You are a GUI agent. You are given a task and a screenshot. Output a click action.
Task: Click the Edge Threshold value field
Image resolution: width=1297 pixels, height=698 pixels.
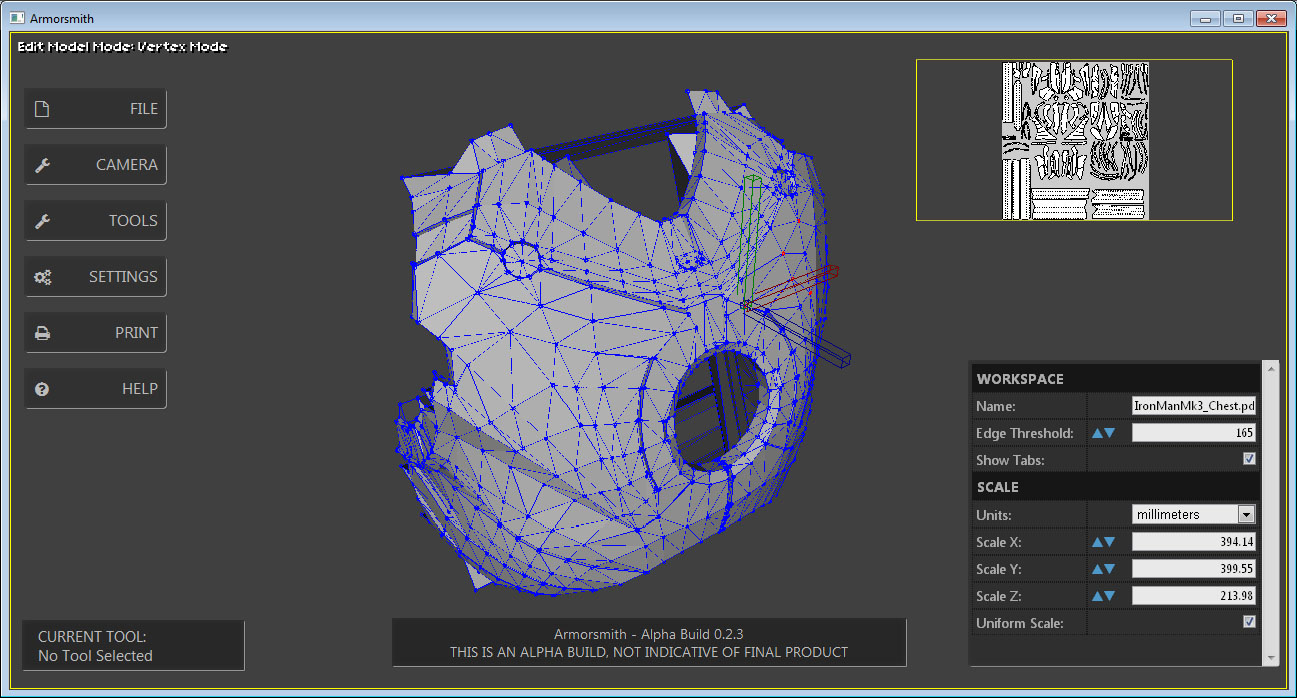[x=1193, y=433]
